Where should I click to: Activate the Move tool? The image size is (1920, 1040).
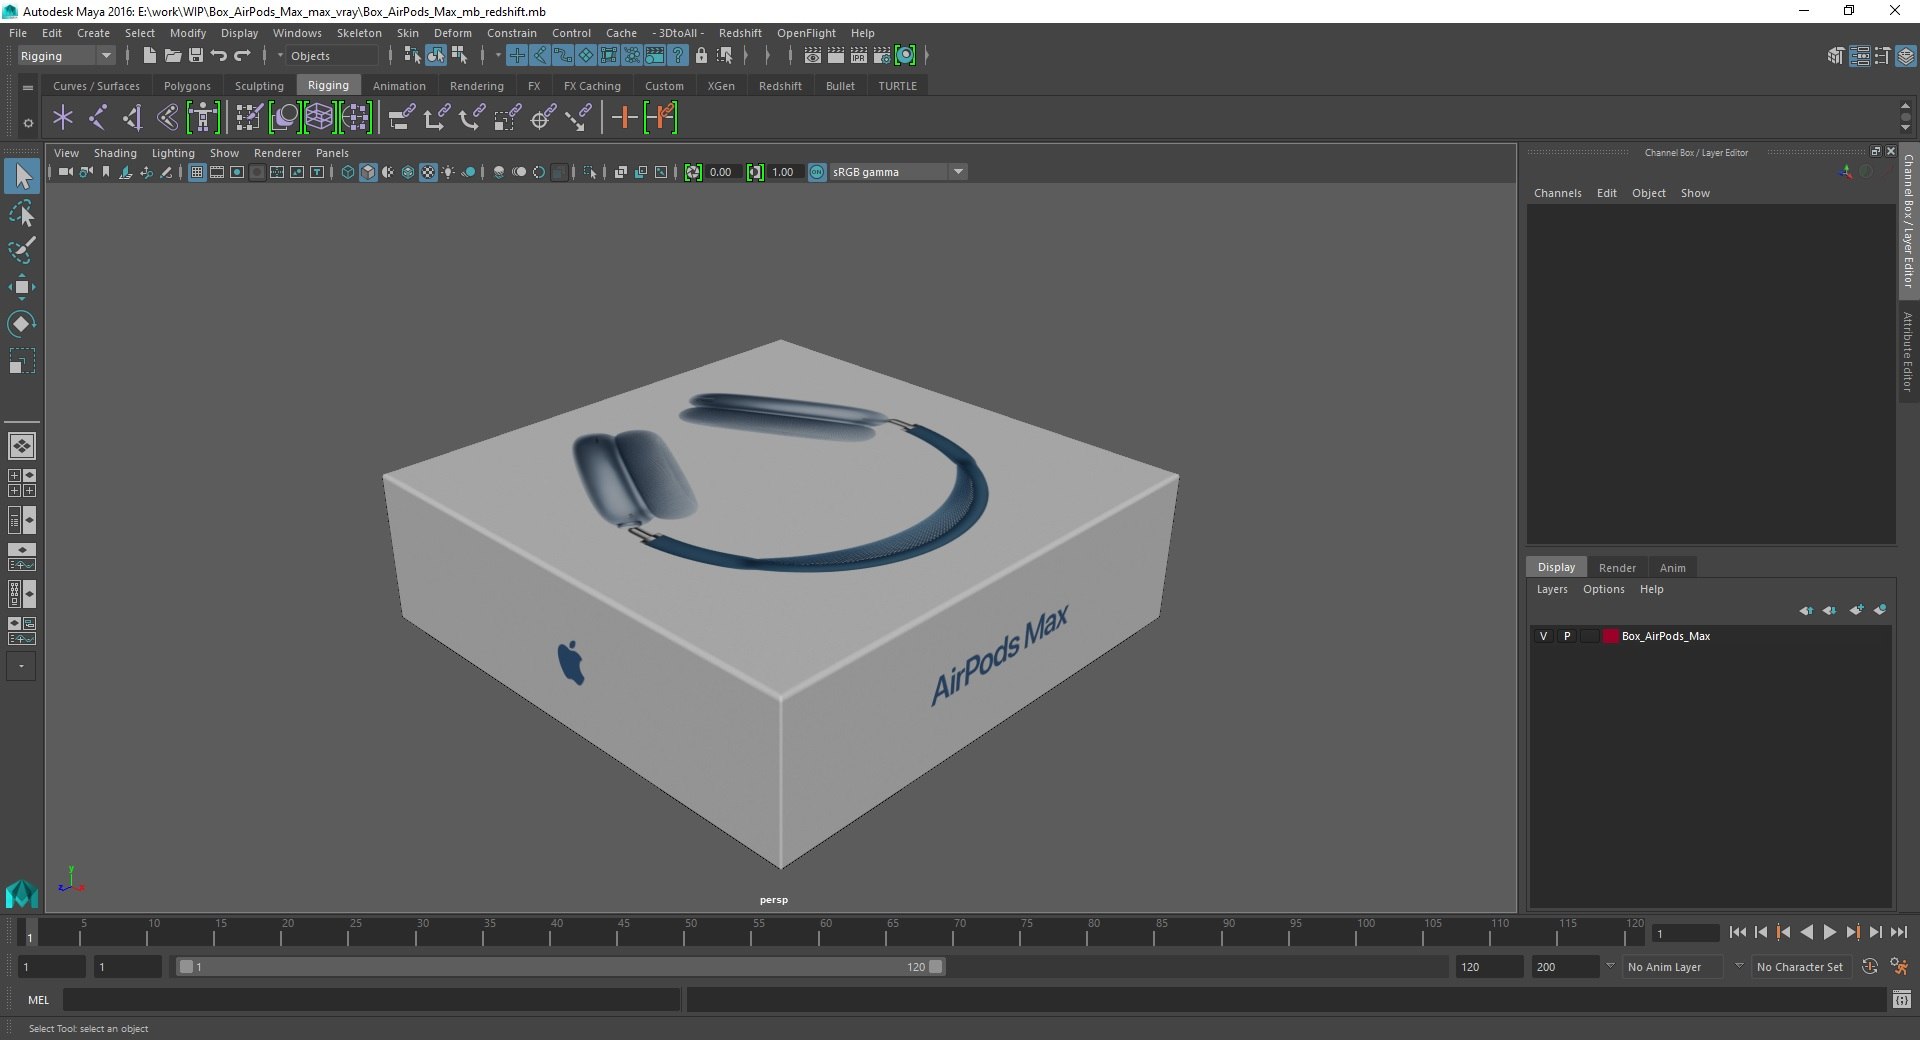tap(21, 287)
